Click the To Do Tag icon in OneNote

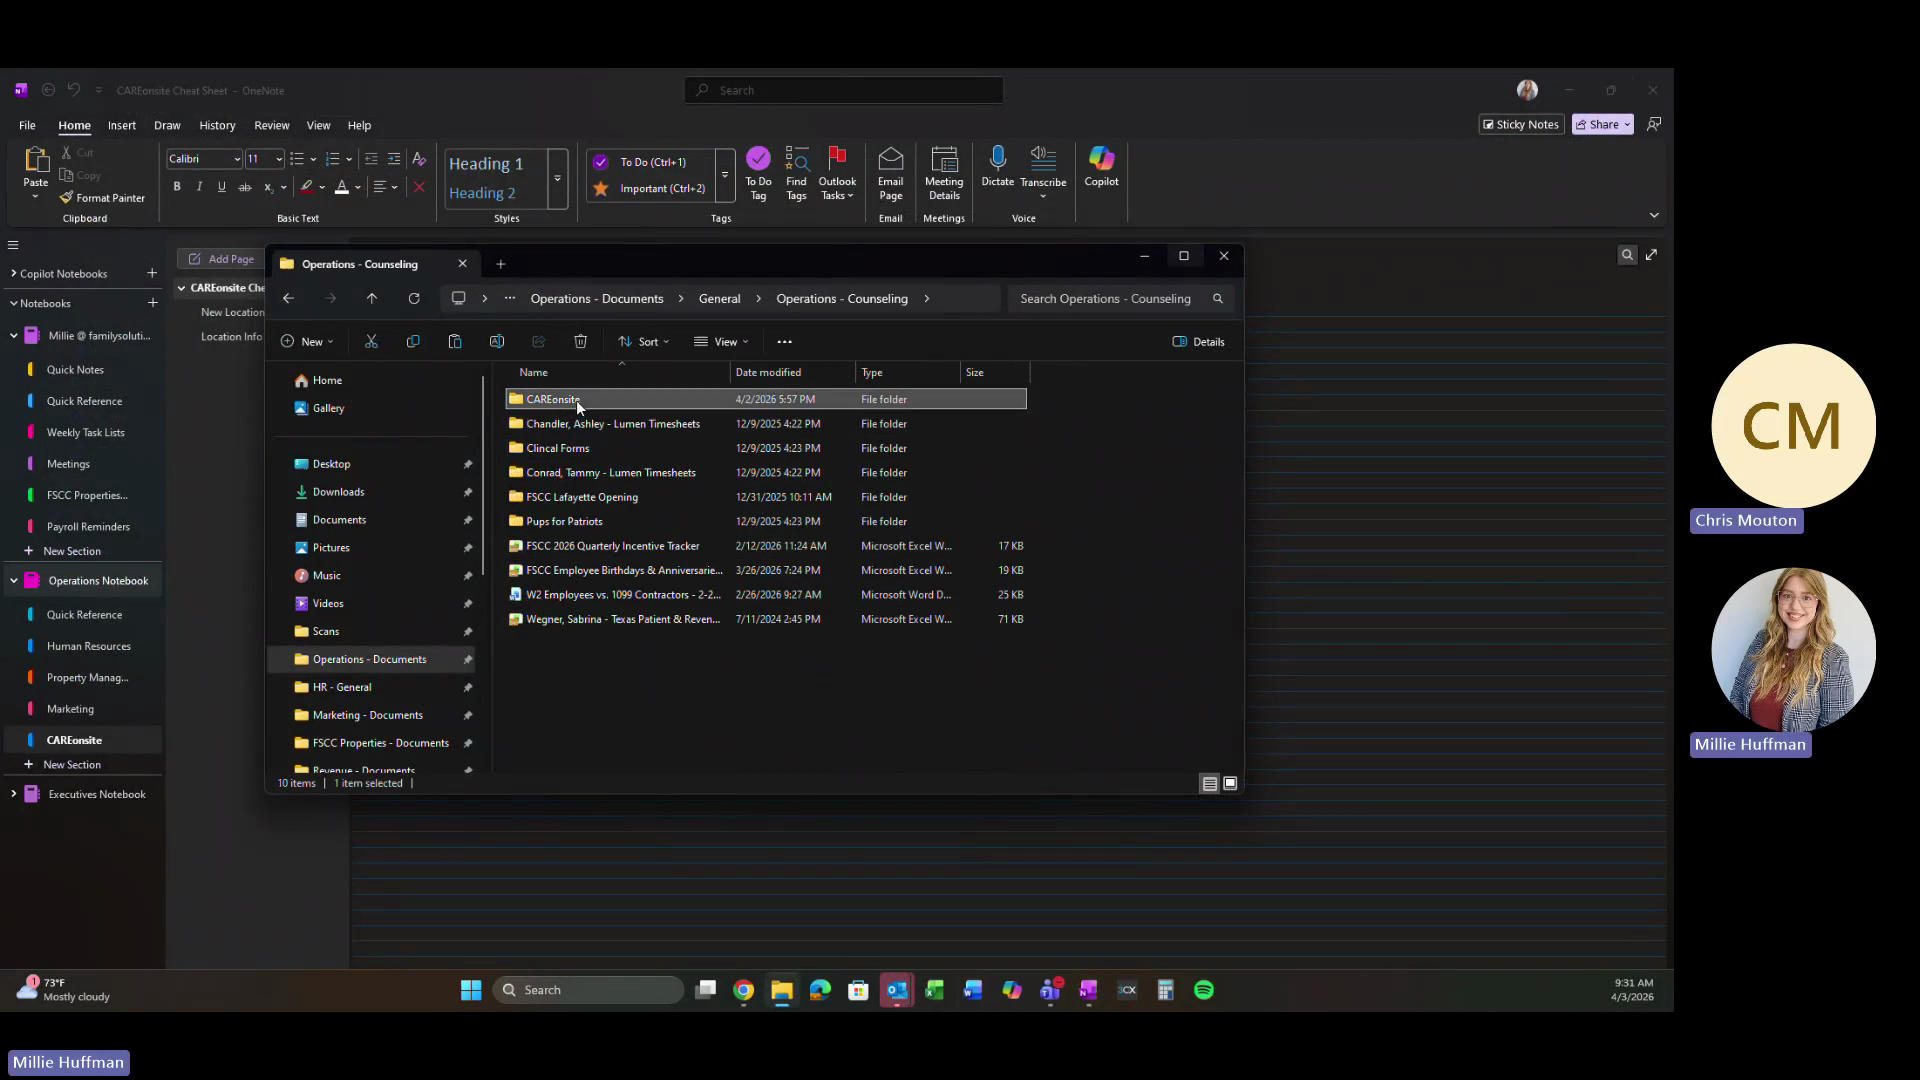tap(758, 173)
